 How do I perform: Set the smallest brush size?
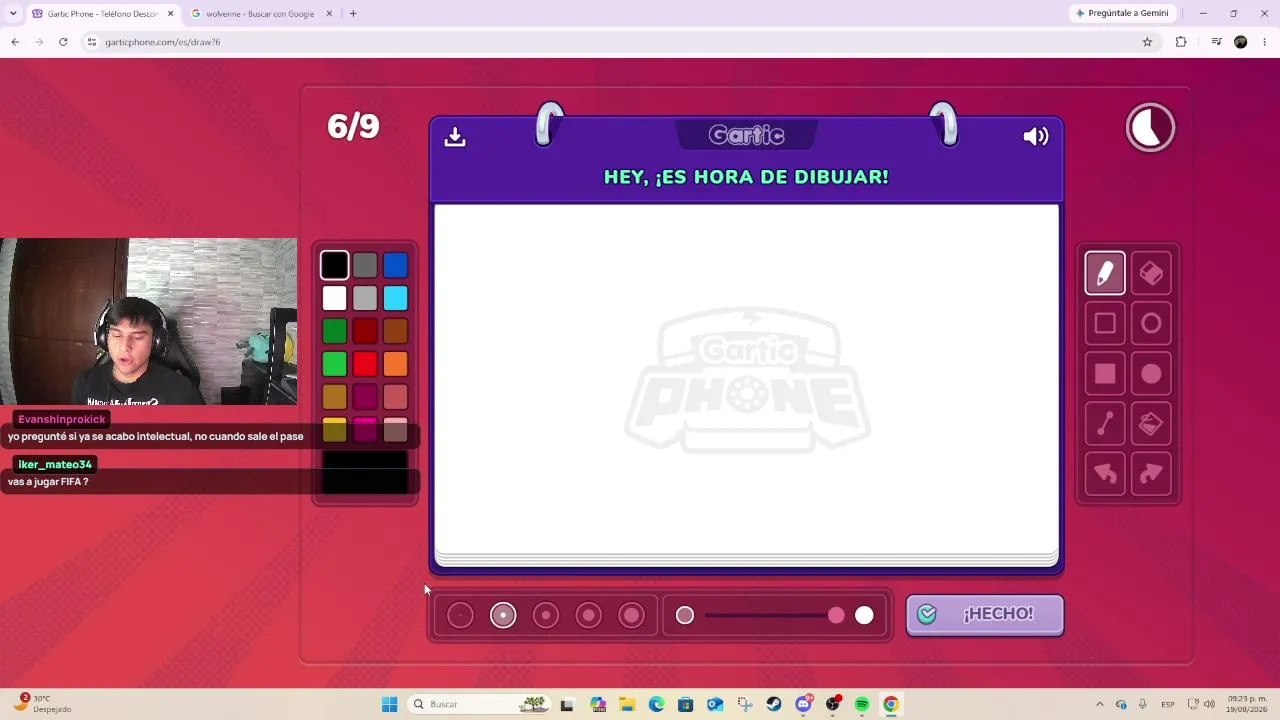click(x=460, y=615)
